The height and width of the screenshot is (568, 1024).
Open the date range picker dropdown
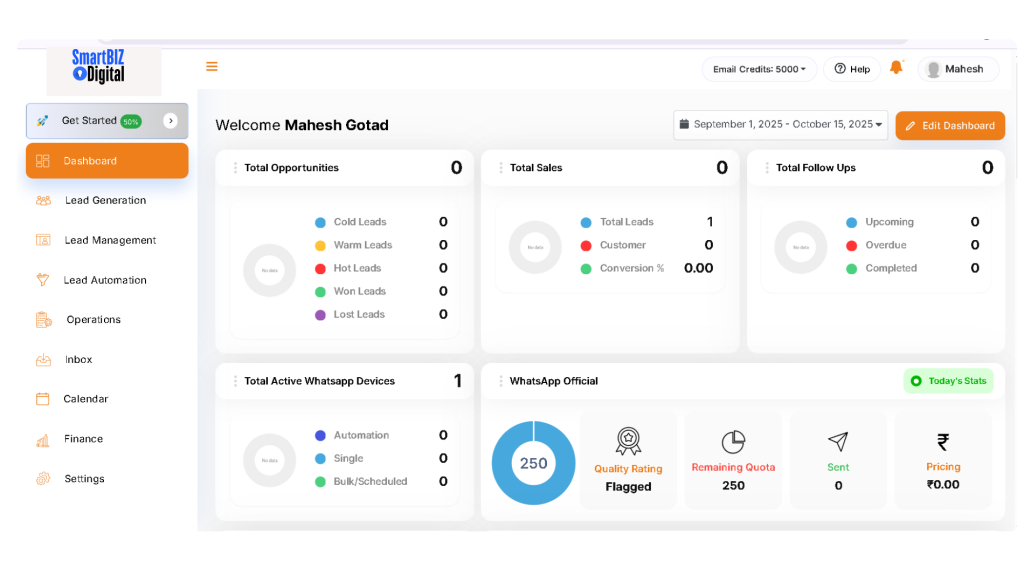tap(780, 125)
